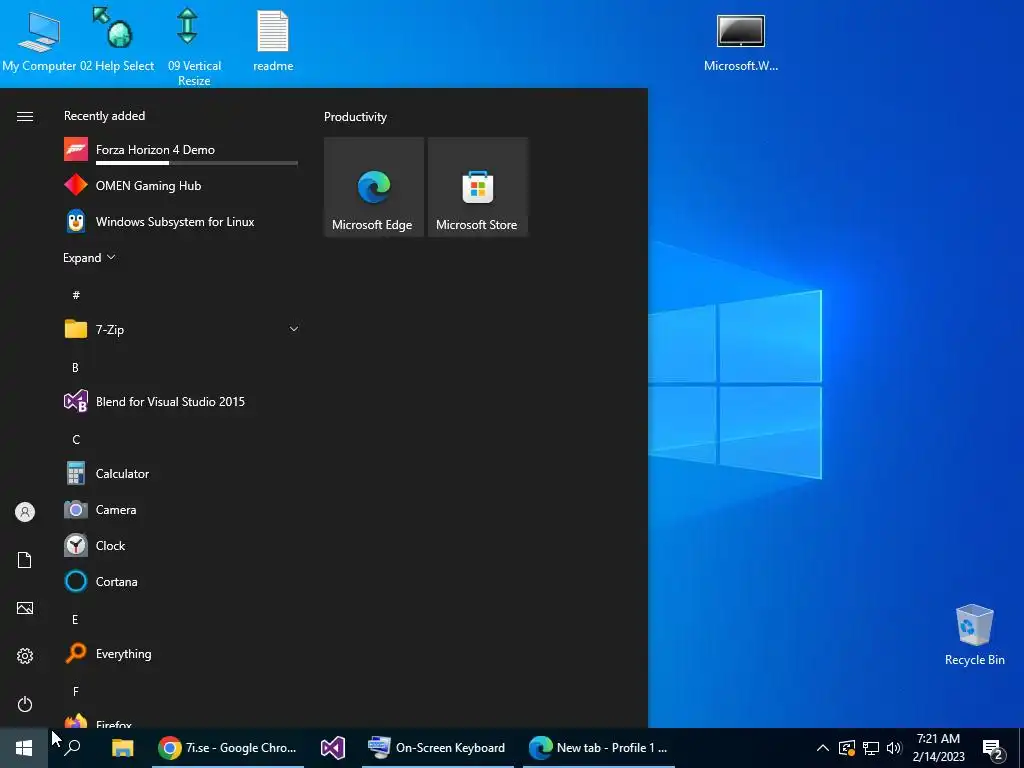1024x768 pixels.
Task: Click the volume speaker tray icon
Action: 894,748
